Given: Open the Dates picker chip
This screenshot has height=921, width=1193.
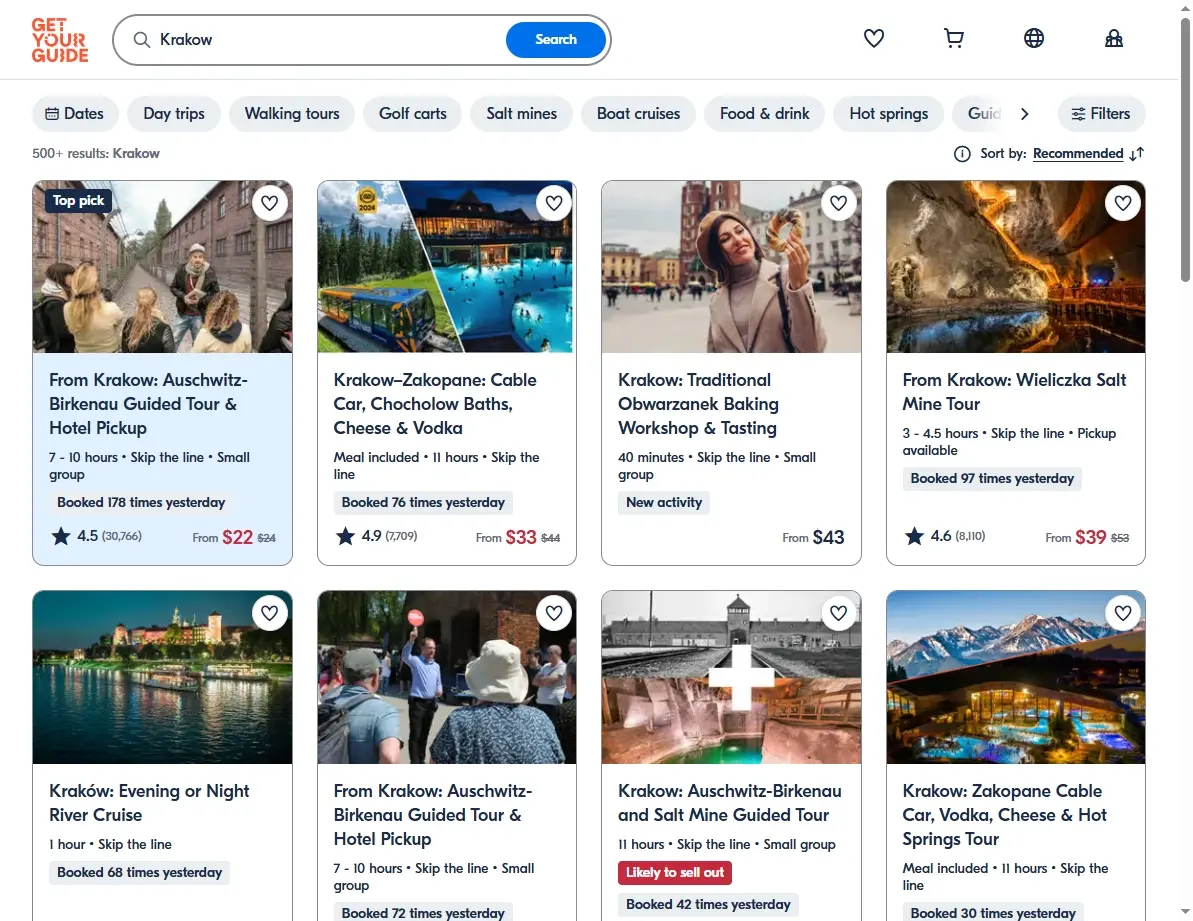Looking at the screenshot, I should [x=75, y=114].
